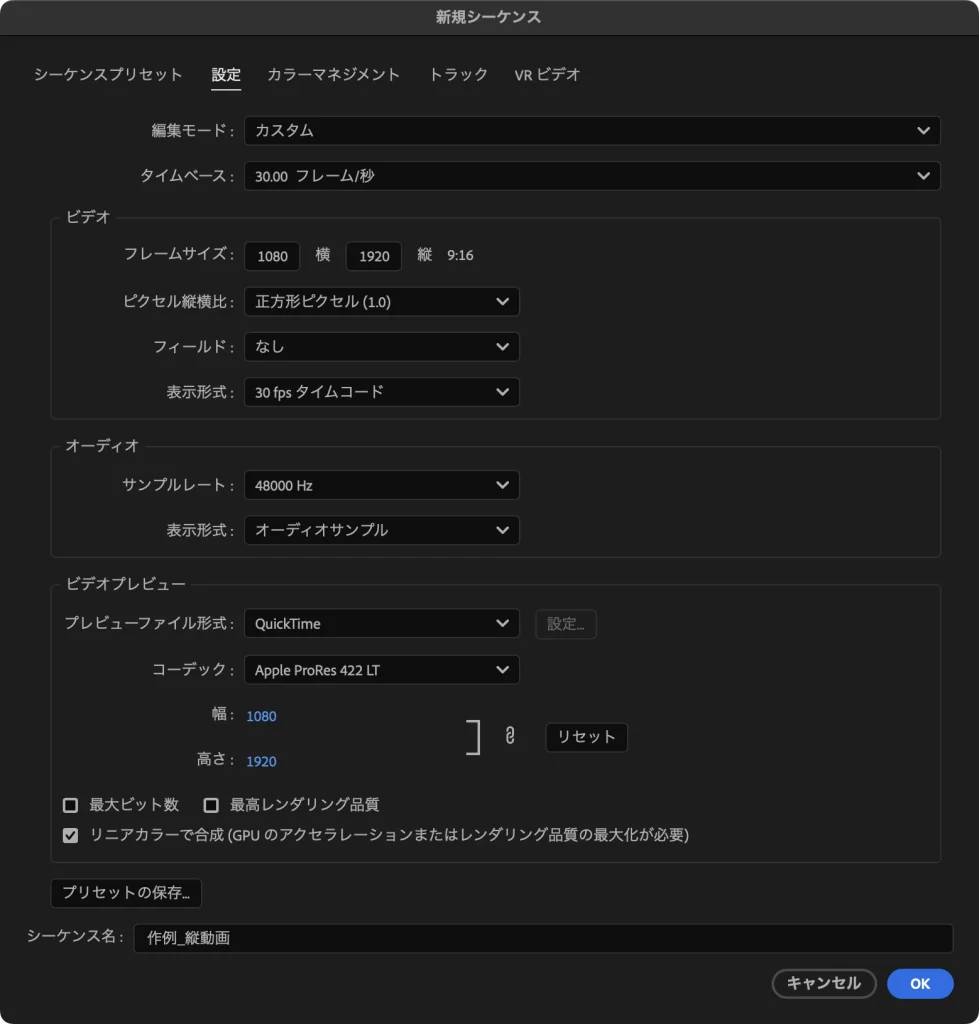This screenshot has width=979, height=1024.
Task: Toggle the aspect ratio link icon
Action: (510, 736)
